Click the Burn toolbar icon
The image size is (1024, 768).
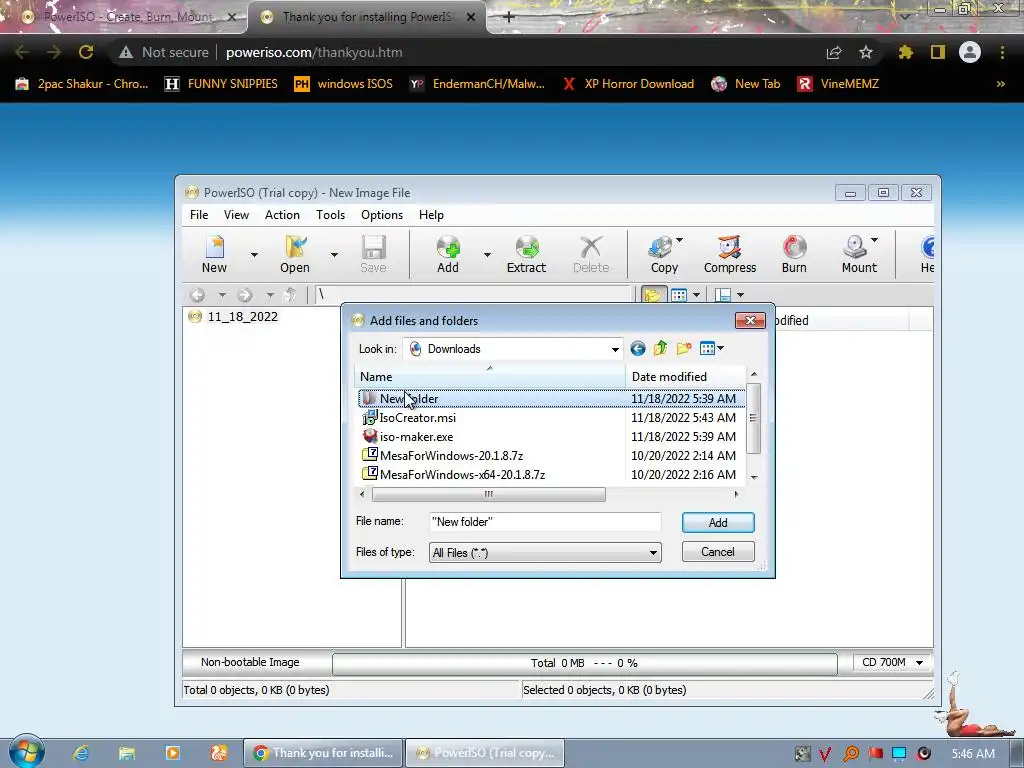pos(794,254)
